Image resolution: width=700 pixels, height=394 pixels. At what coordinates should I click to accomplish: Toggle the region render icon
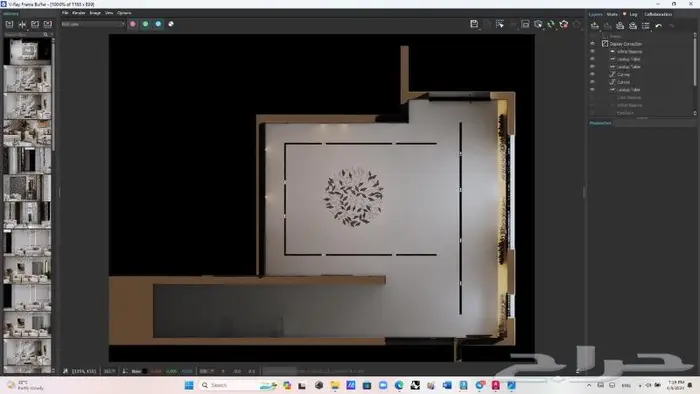525,24
